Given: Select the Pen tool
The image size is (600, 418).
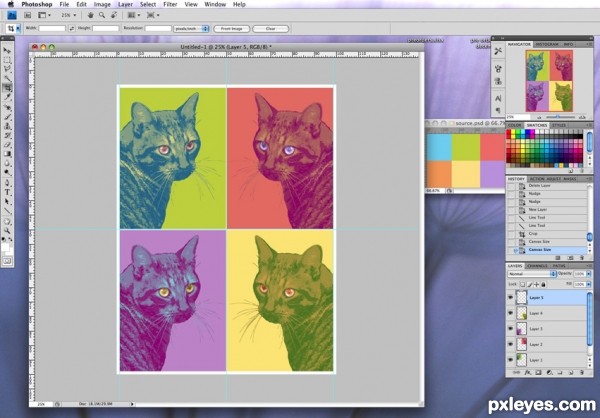Looking at the screenshot, I should tap(7, 183).
